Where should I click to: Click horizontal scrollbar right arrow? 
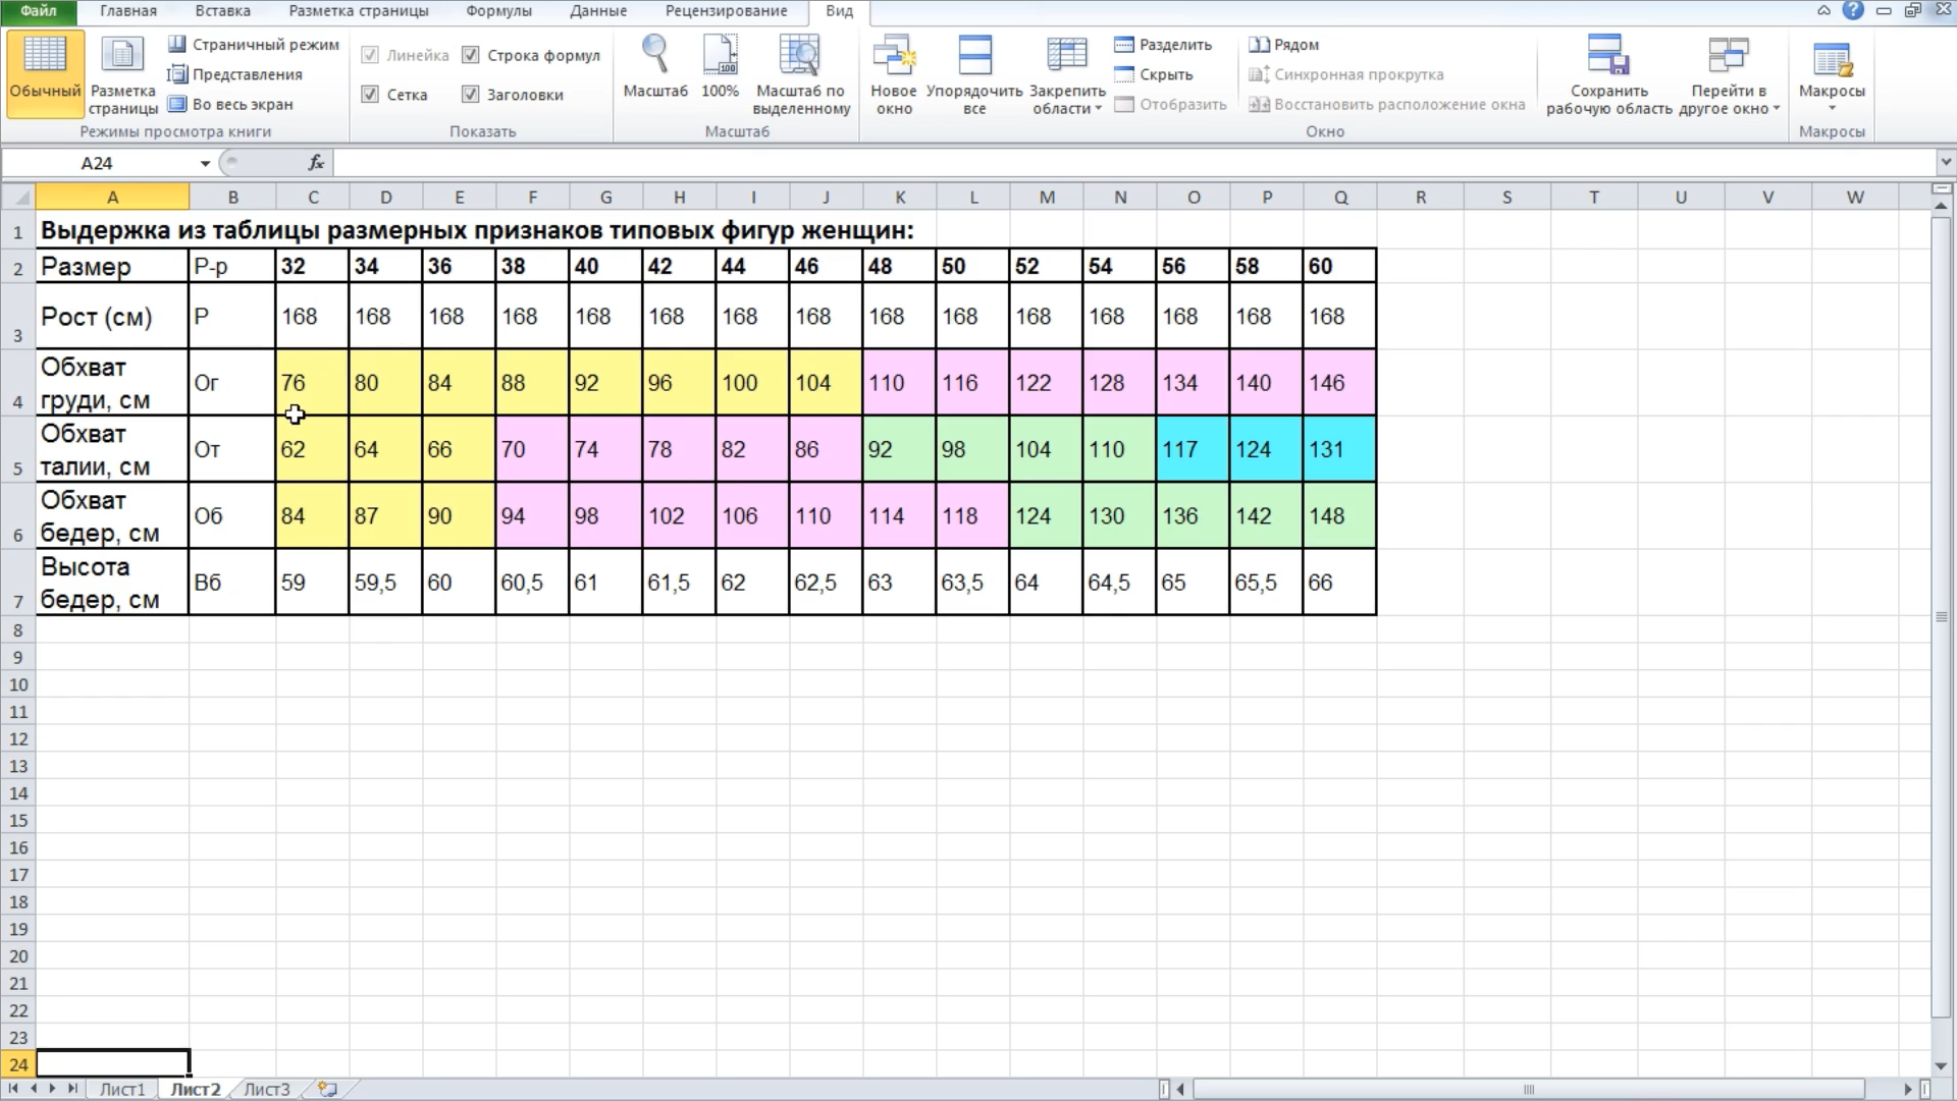[1907, 1089]
